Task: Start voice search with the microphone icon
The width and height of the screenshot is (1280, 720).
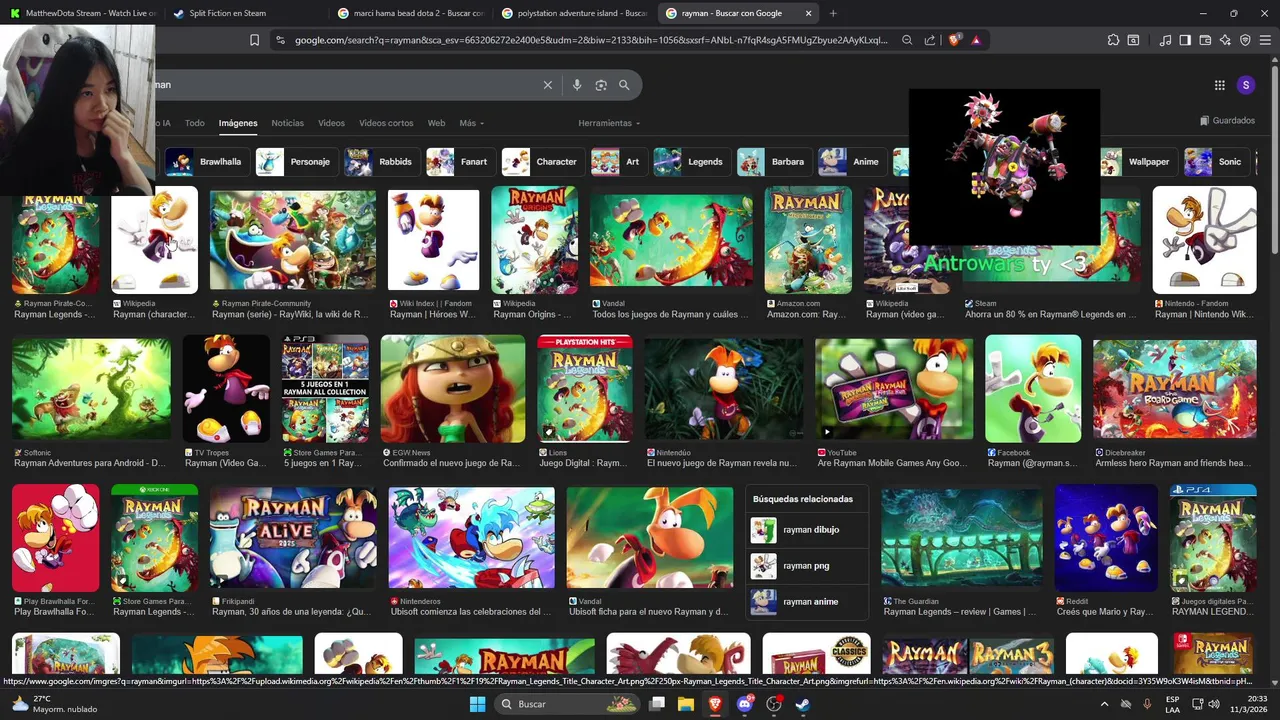Action: point(577,85)
